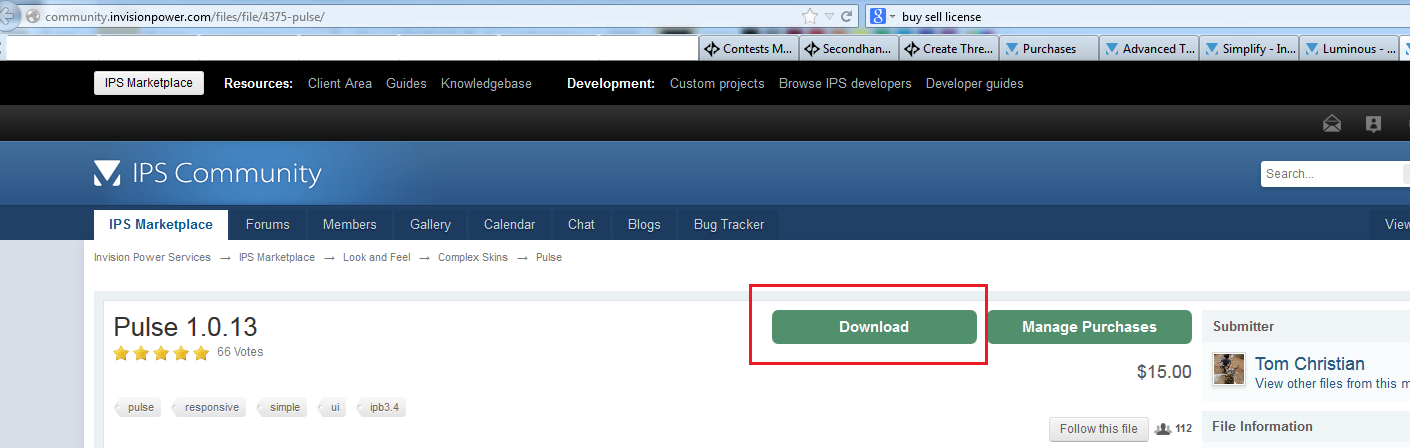Select IPS Marketplace navigation tab

coord(161,224)
